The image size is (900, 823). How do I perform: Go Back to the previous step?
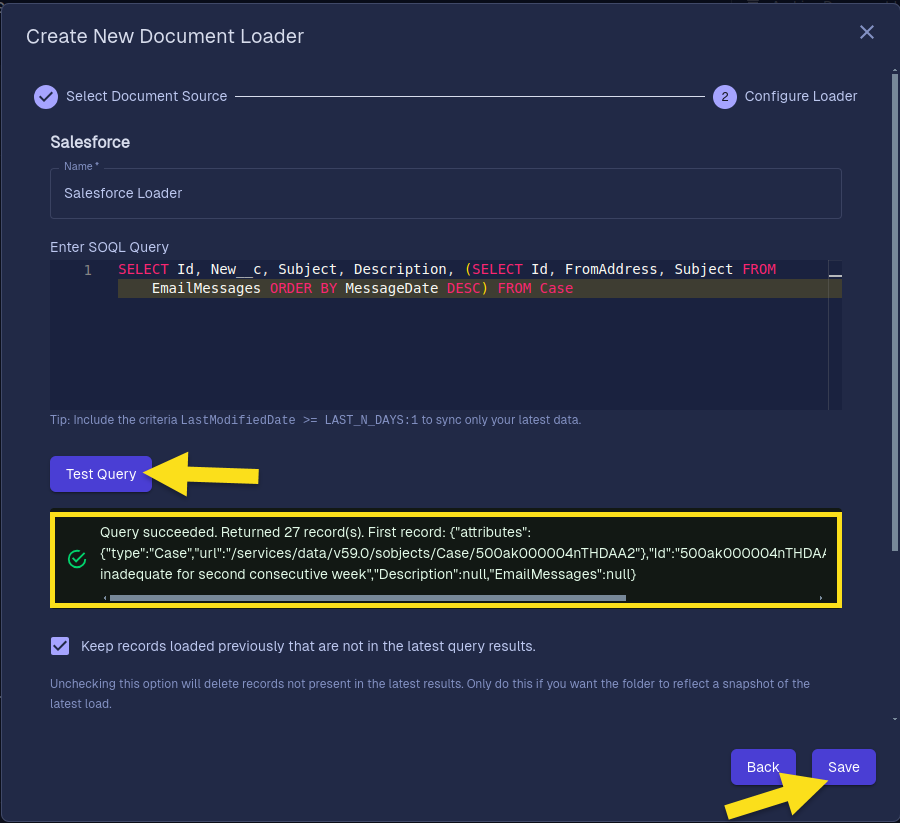point(763,767)
